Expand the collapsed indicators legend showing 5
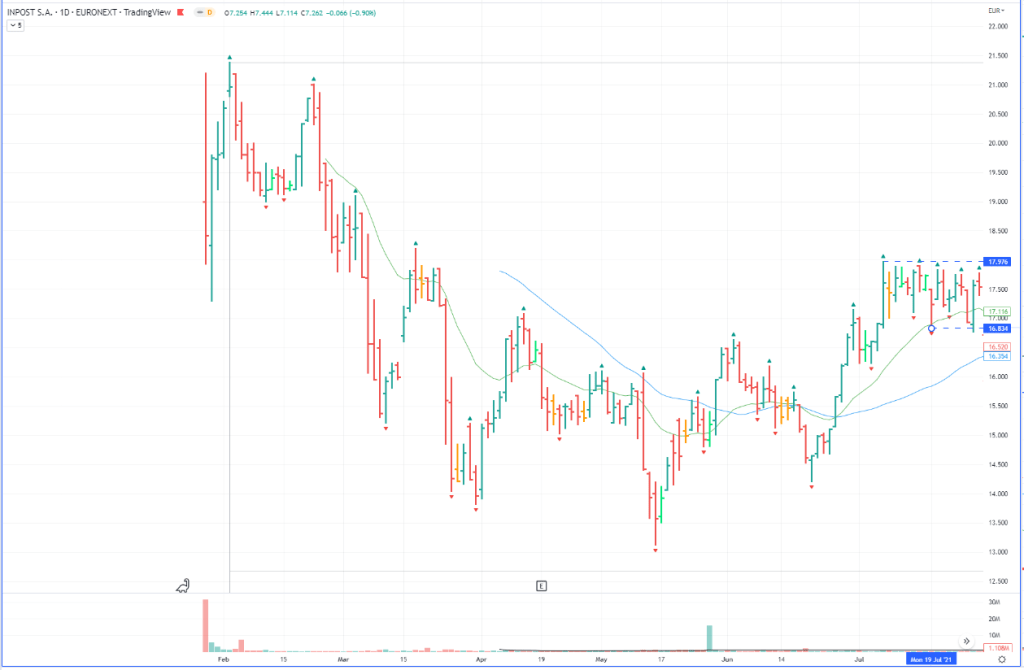Screen dimensions: 1024x670 click(17, 25)
